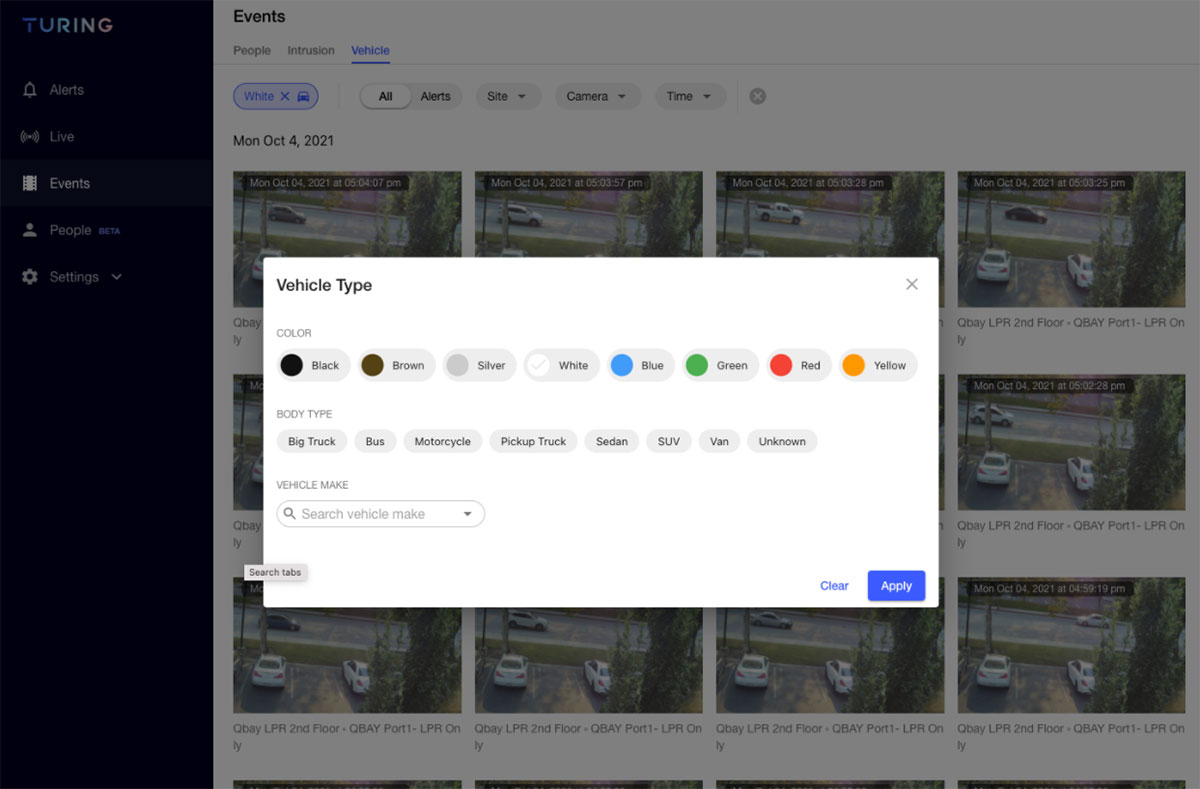Choose Yellow color chip
Screen dimensions: 1200x789
(878, 365)
